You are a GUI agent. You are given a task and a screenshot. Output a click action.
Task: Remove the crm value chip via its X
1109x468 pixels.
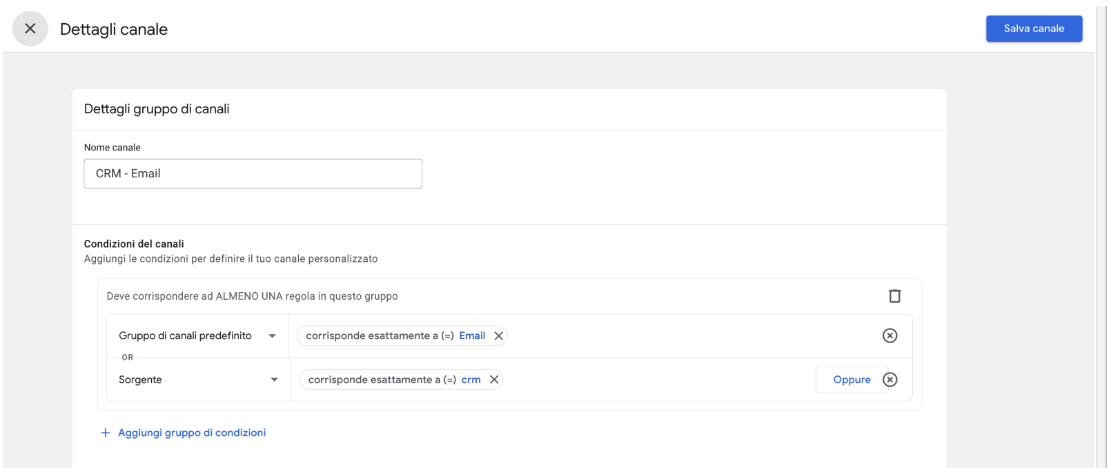(494, 380)
